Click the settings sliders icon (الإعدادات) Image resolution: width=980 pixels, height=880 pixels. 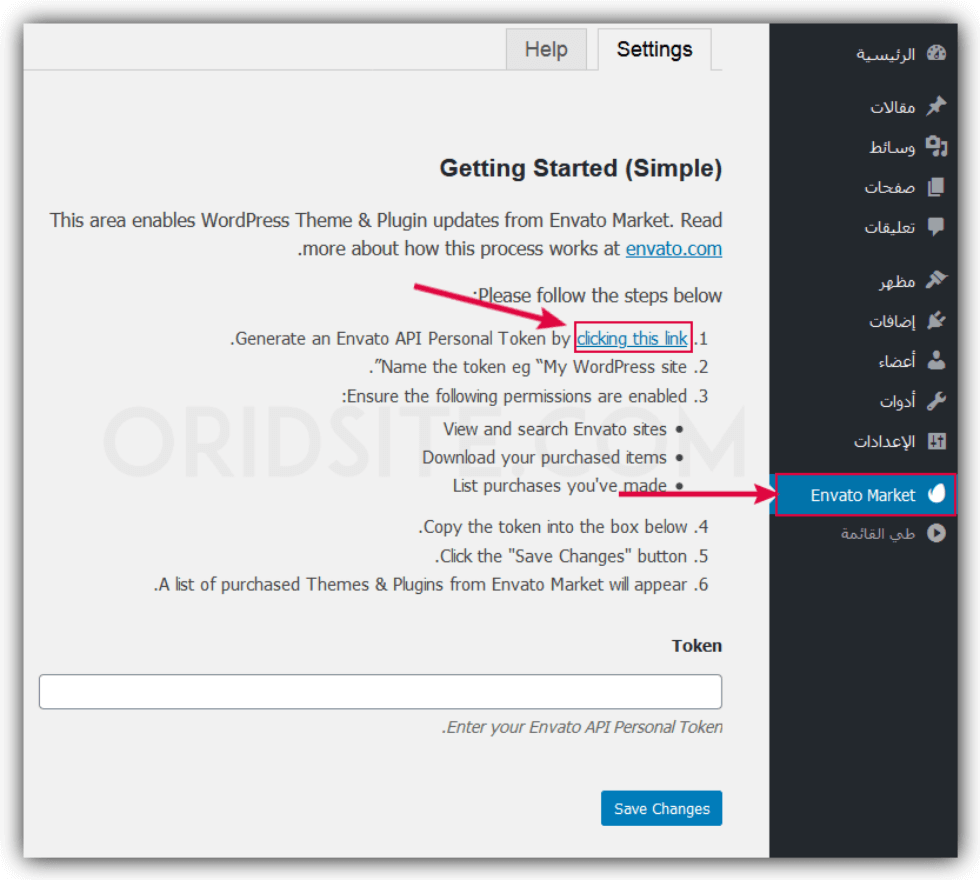(936, 441)
